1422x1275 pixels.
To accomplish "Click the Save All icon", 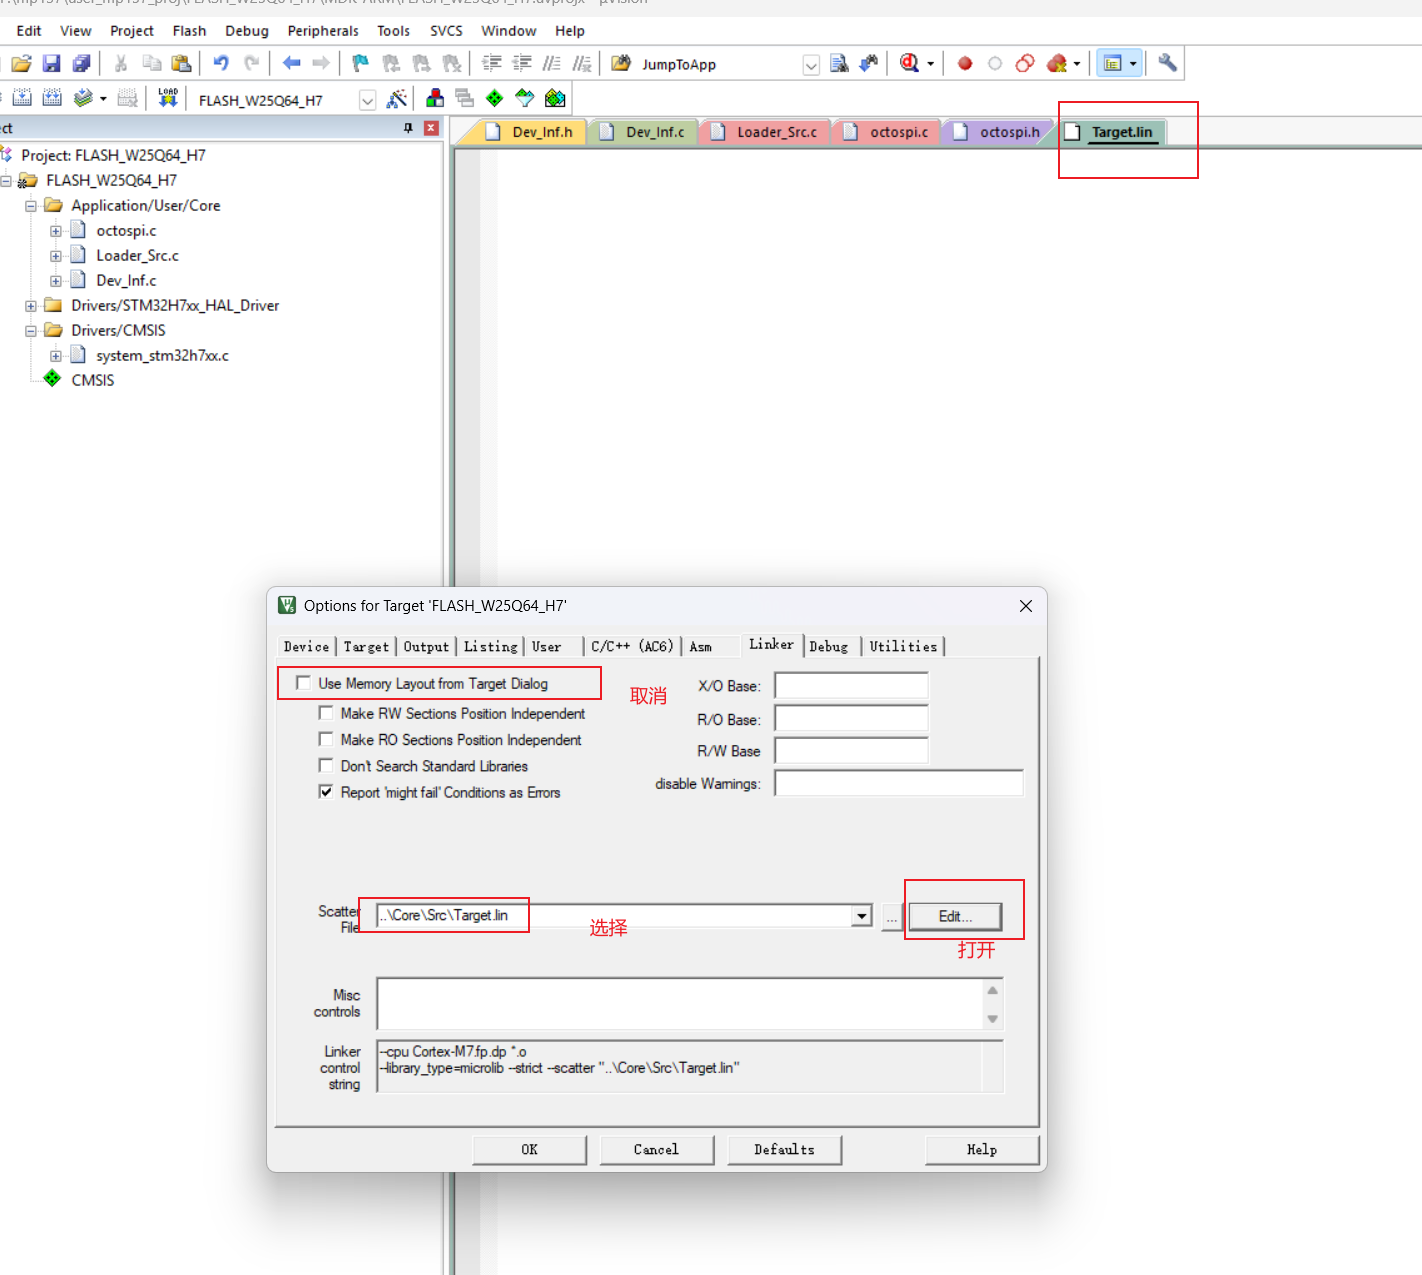I will click(82, 64).
